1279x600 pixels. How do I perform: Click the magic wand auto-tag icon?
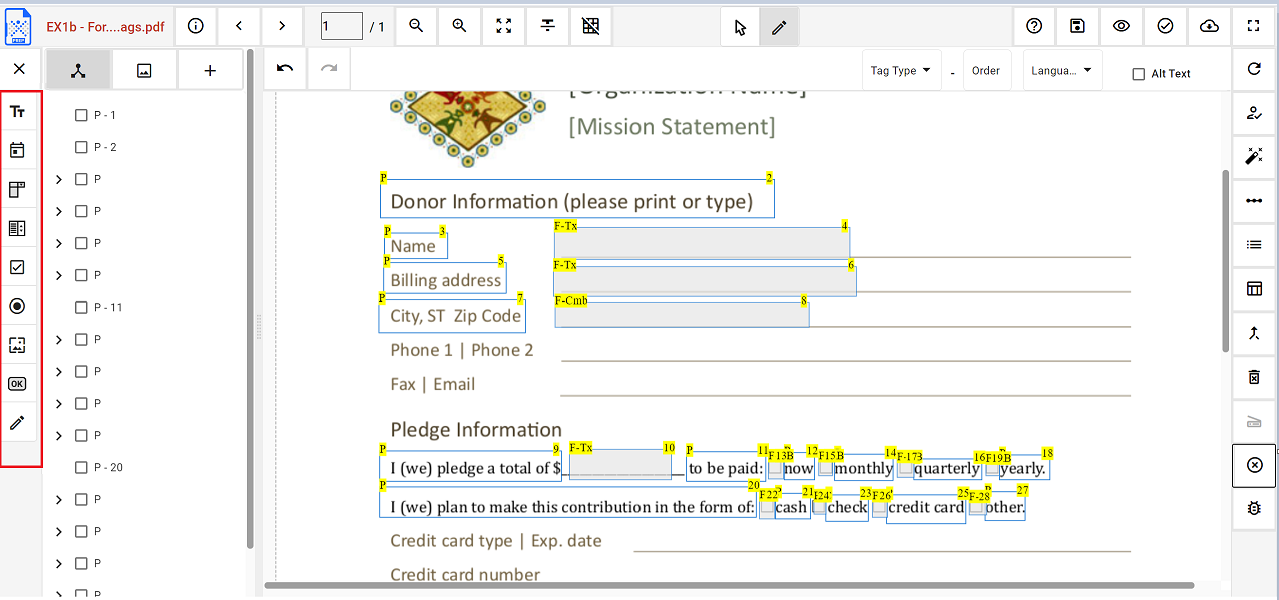1254,156
